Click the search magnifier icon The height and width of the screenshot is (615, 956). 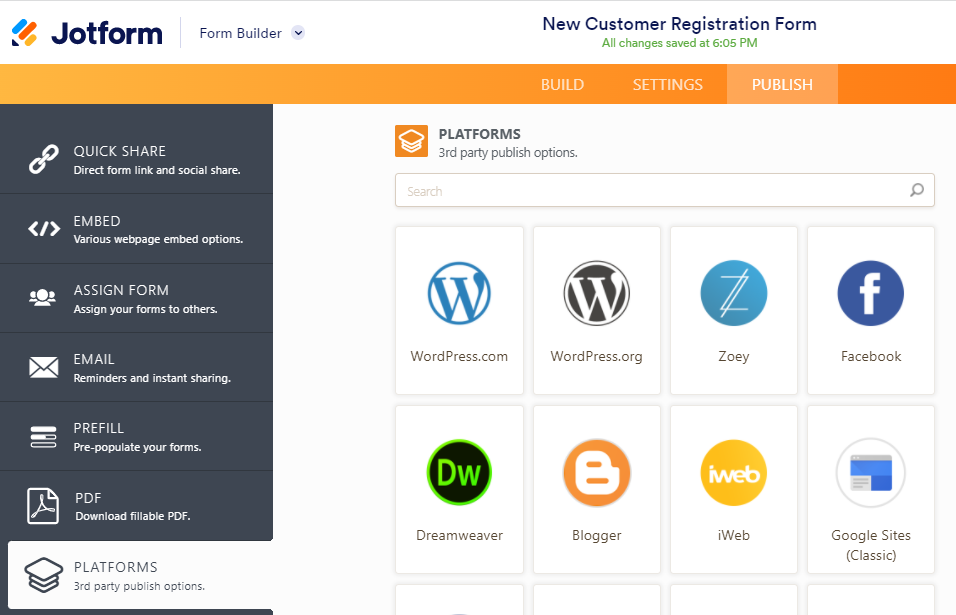pos(916,191)
